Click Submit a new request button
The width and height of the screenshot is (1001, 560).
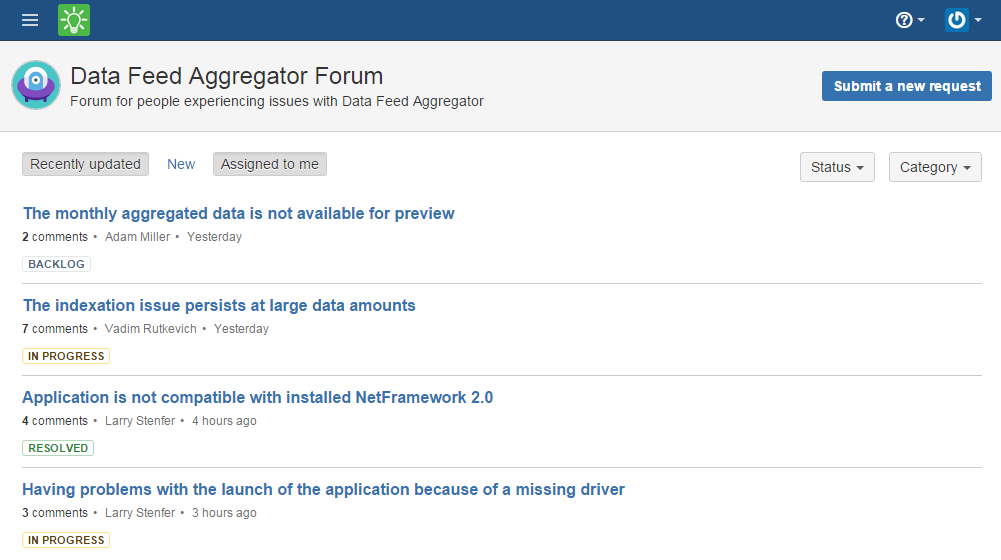pyautogui.click(x=907, y=86)
